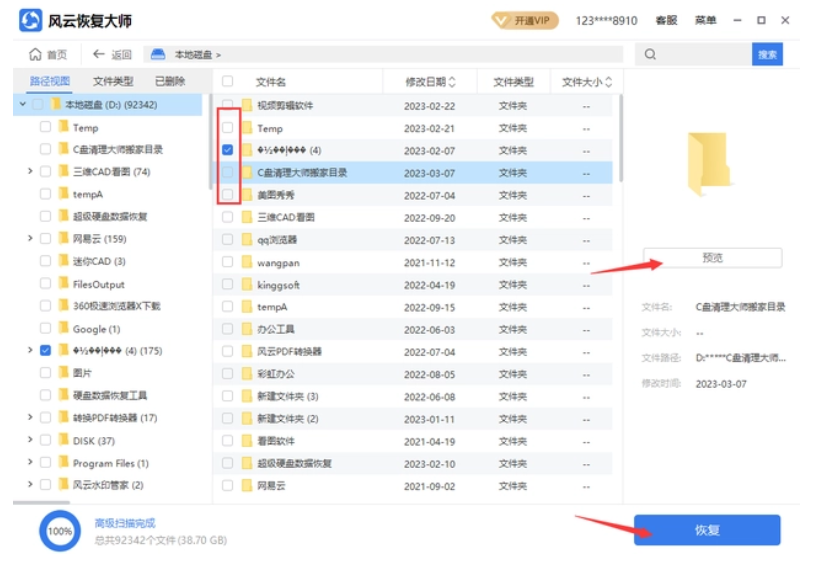Switch to the 已删除 tab
The height and width of the screenshot is (570, 815).
tap(170, 81)
